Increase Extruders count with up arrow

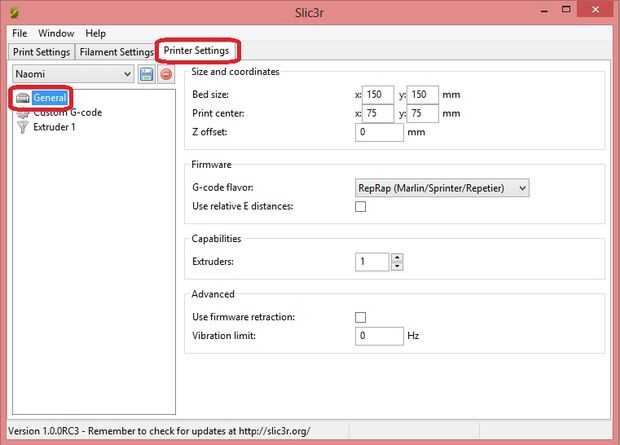point(397,258)
